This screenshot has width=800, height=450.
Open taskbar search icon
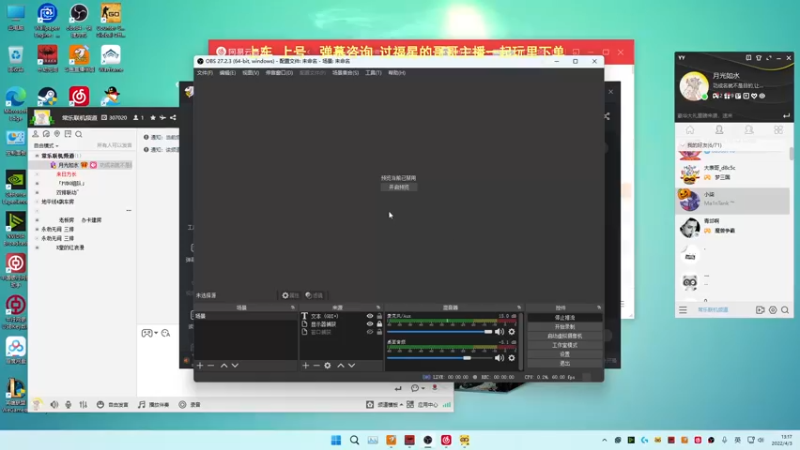pos(354,440)
